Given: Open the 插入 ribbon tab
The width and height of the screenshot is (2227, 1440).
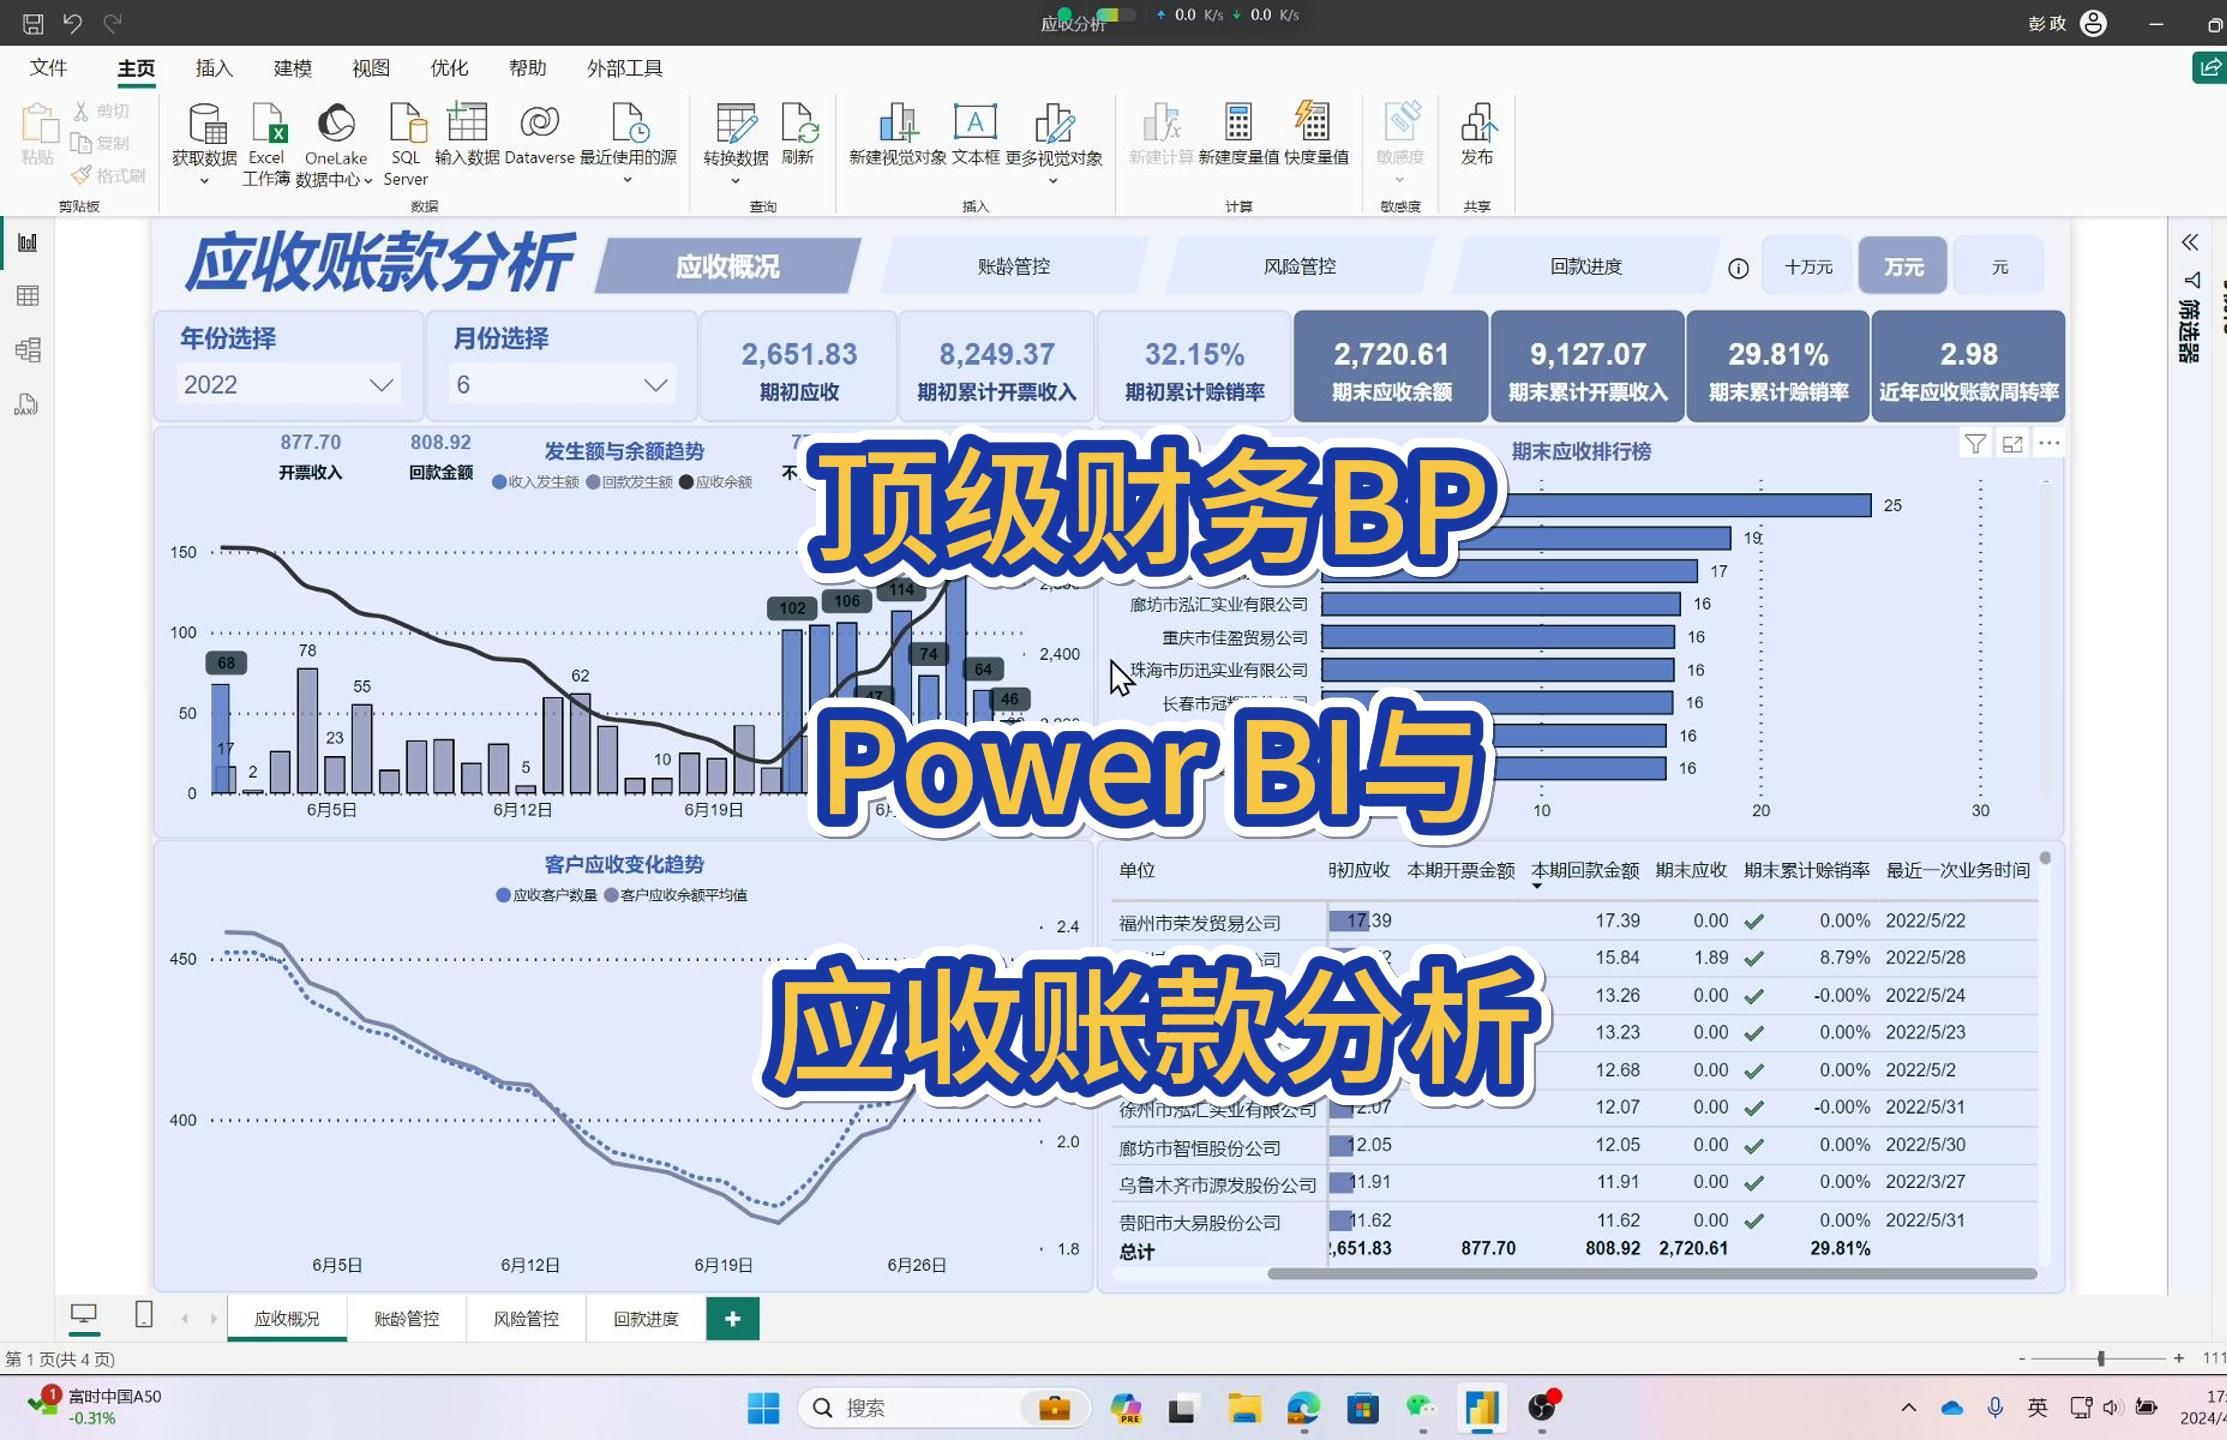Looking at the screenshot, I should 214,68.
